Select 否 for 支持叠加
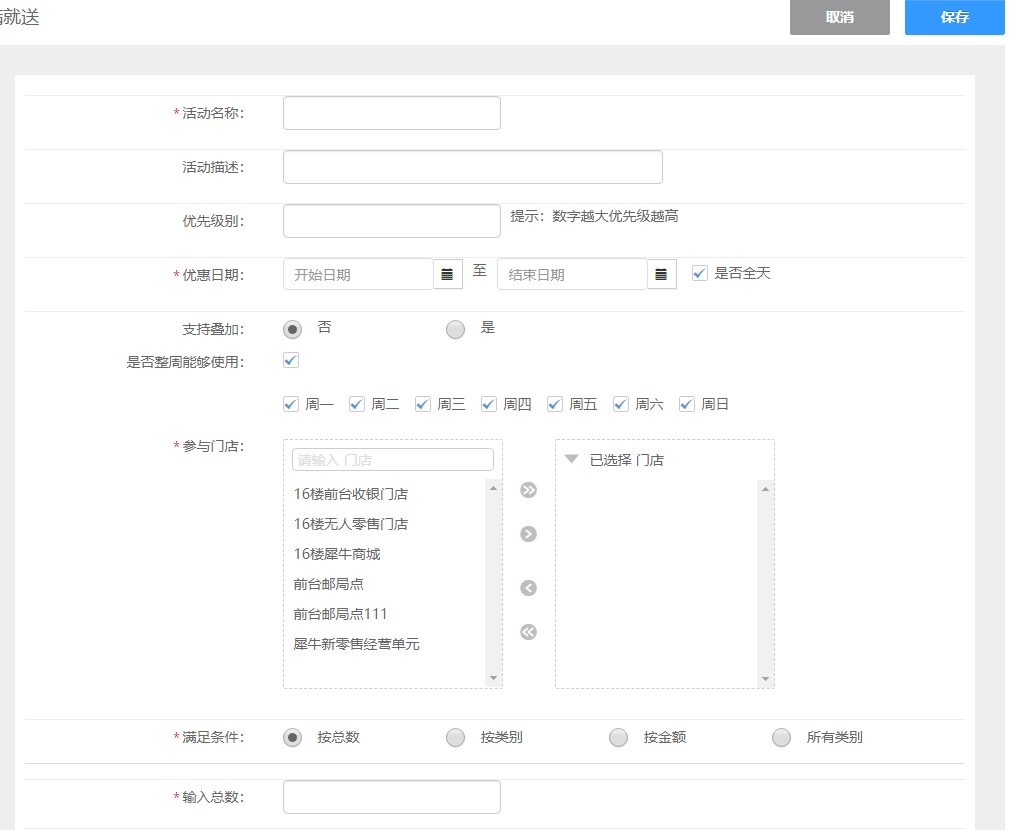1015x830 pixels. pyautogui.click(x=293, y=330)
